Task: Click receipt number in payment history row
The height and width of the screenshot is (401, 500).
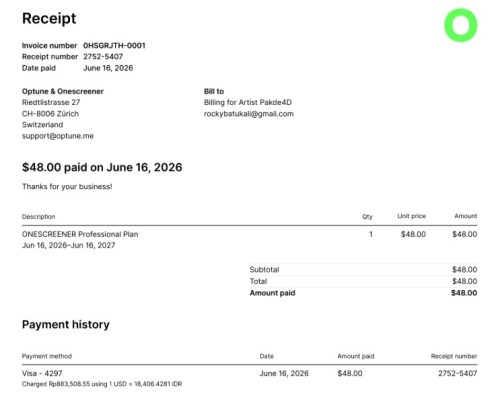Action: (x=457, y=373)
